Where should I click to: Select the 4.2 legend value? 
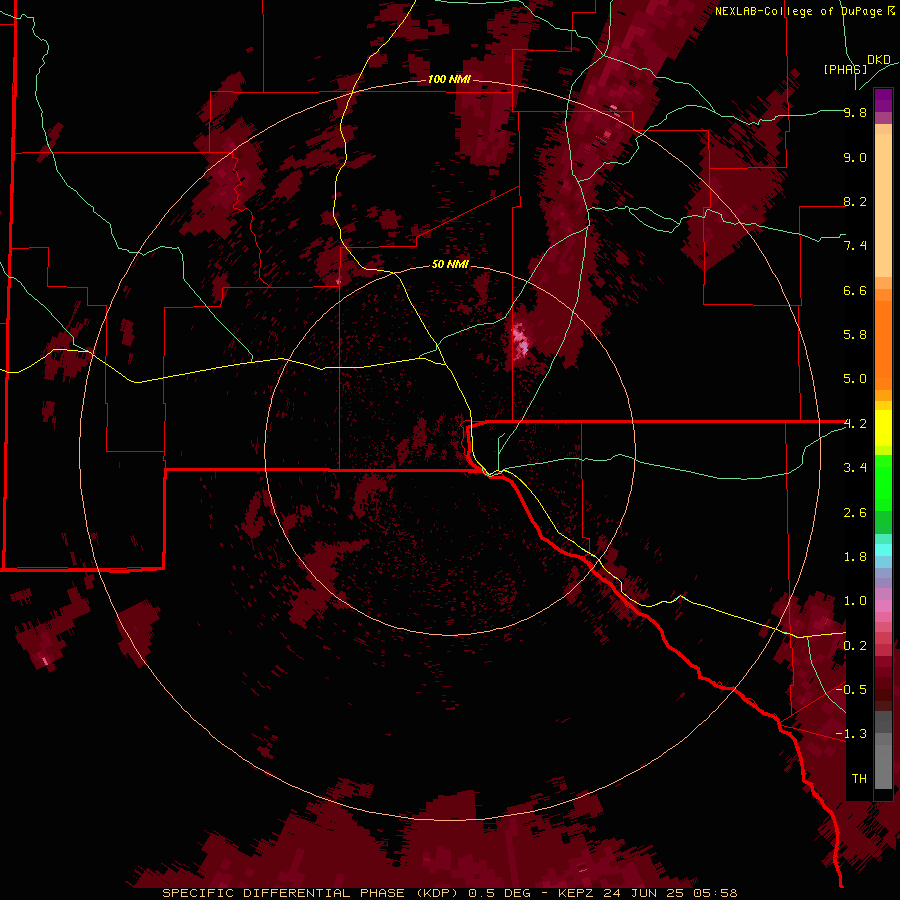point(855,424)
